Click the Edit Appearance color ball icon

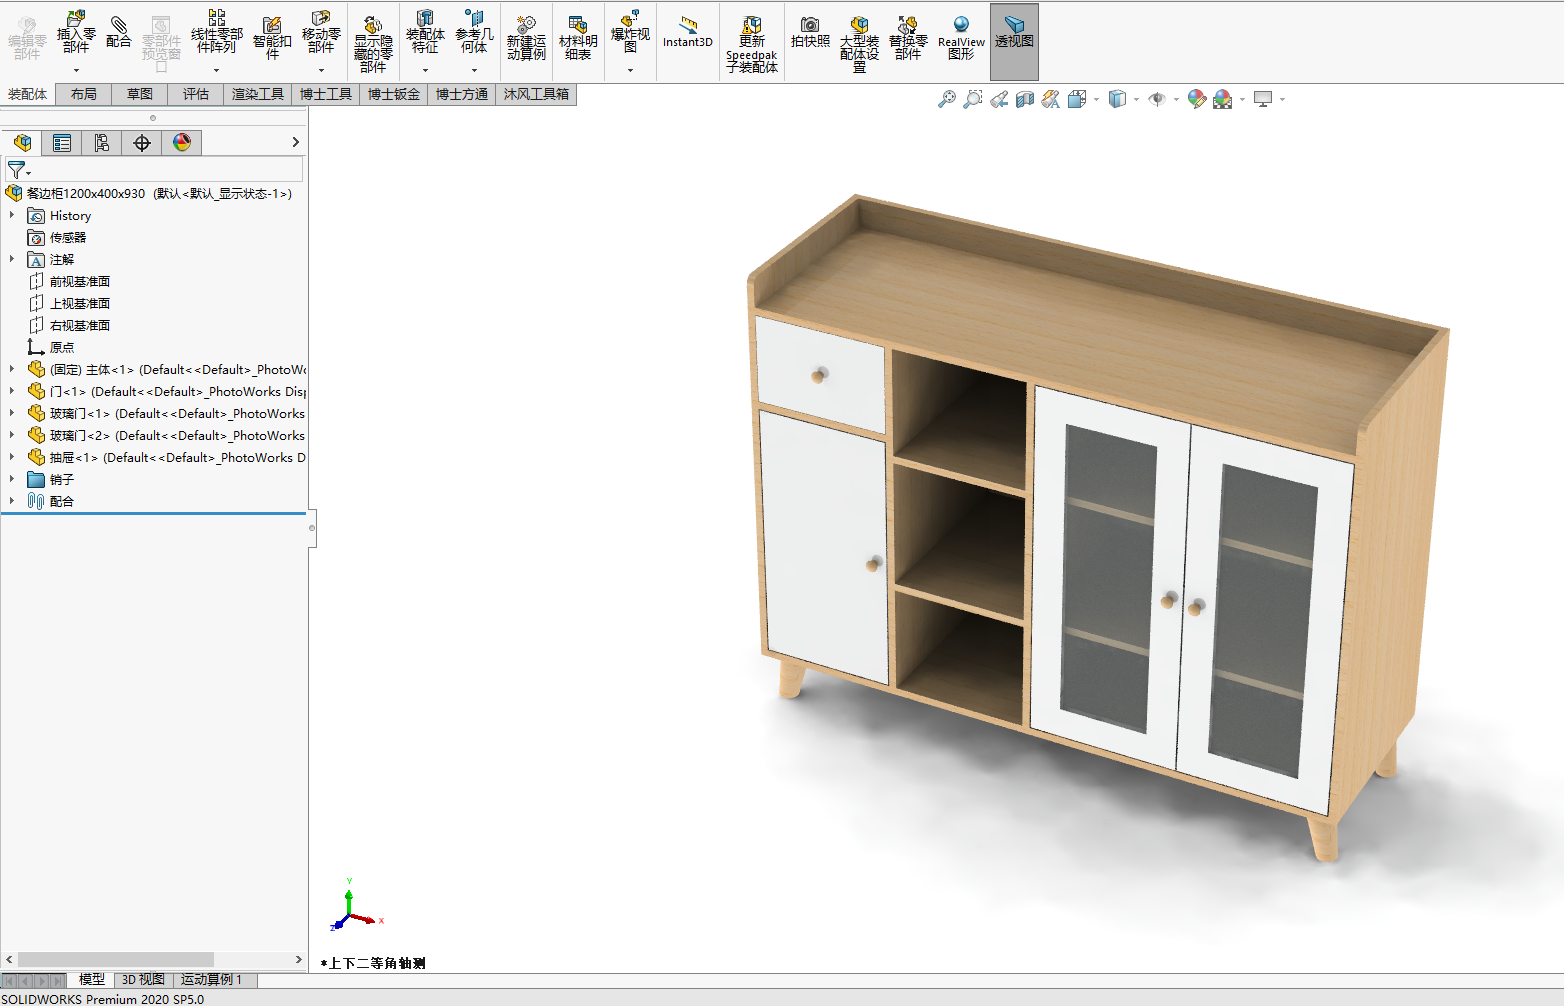[1196, 99]
